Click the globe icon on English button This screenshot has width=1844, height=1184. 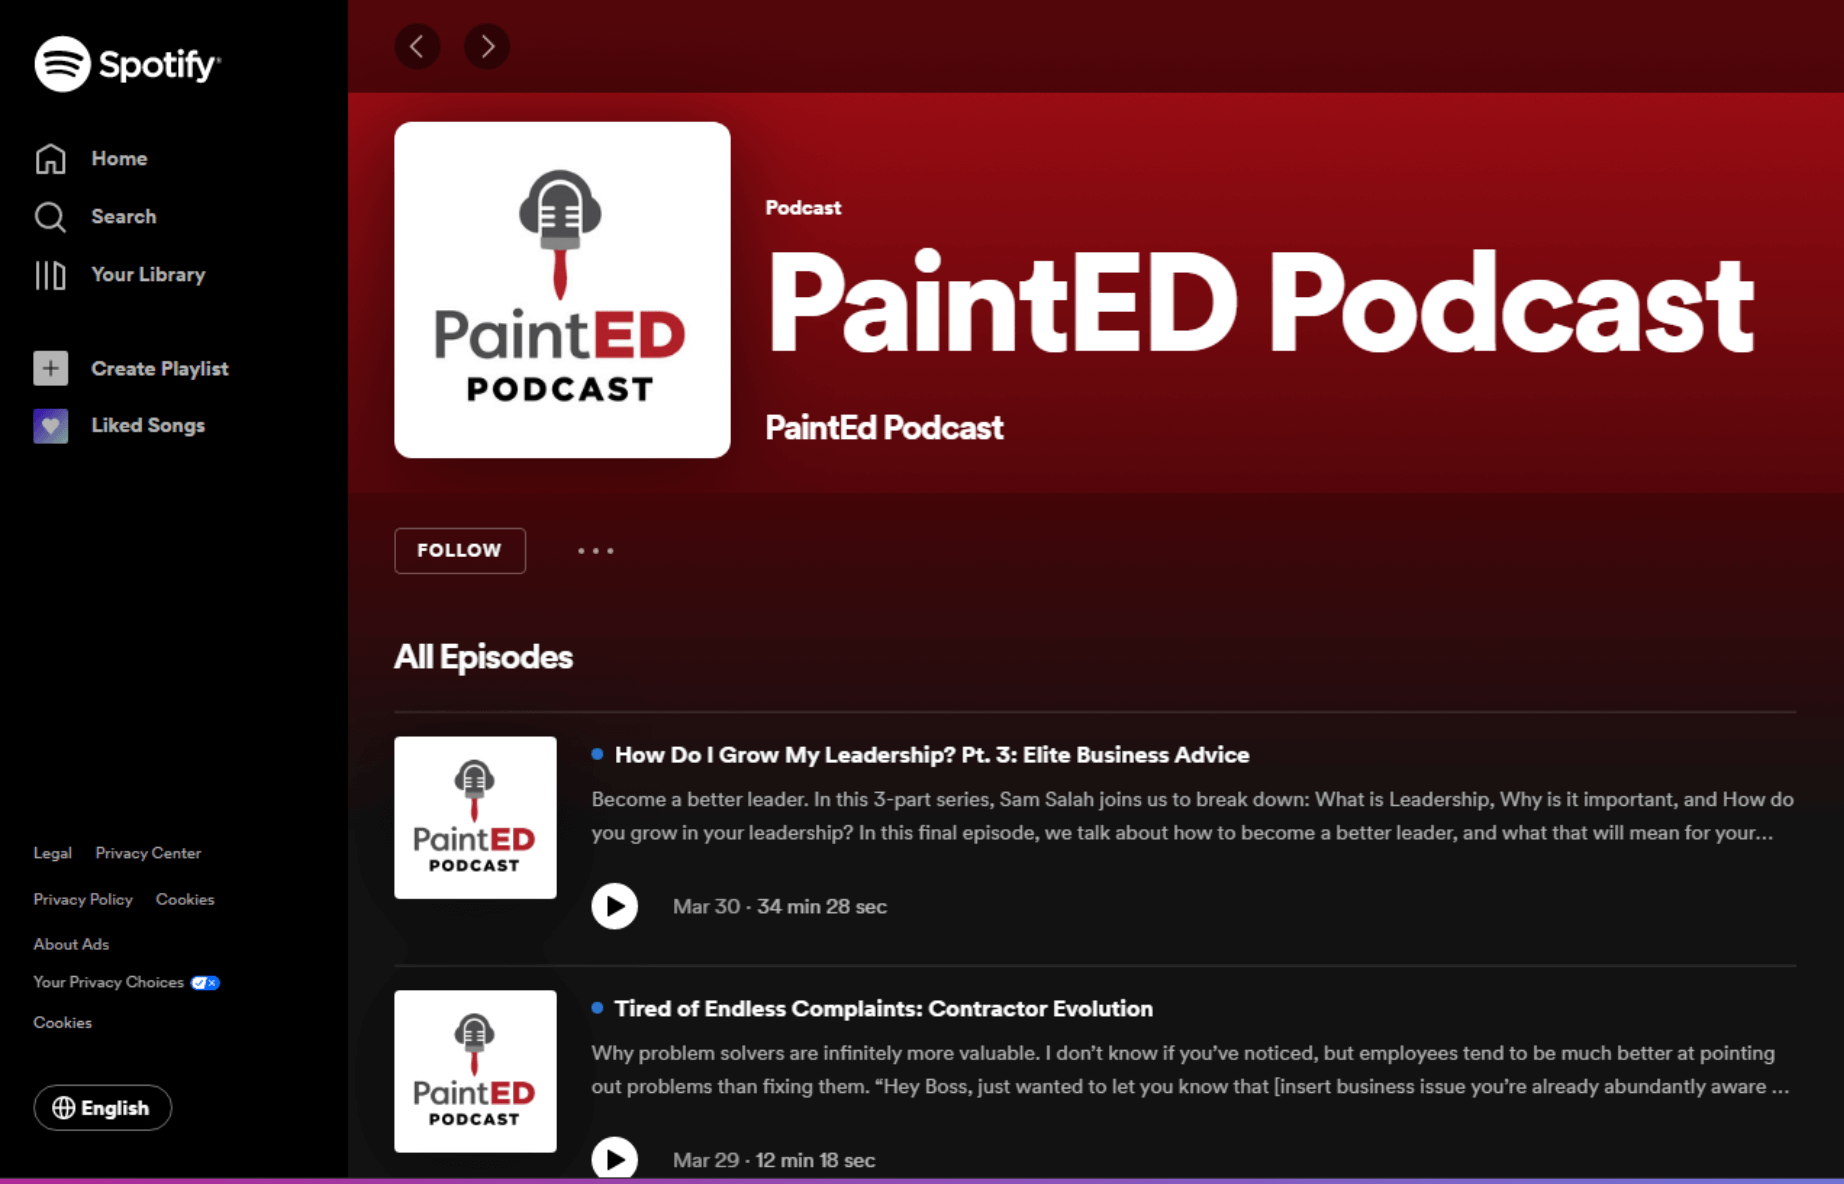64,1108
